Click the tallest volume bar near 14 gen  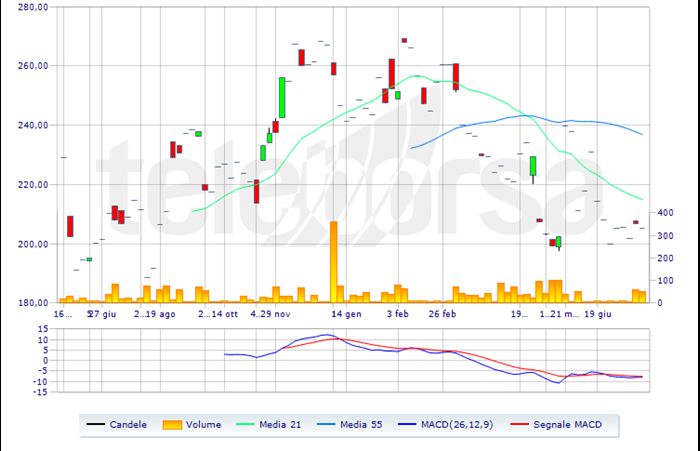pyautogui.click(x=333, y=262)
